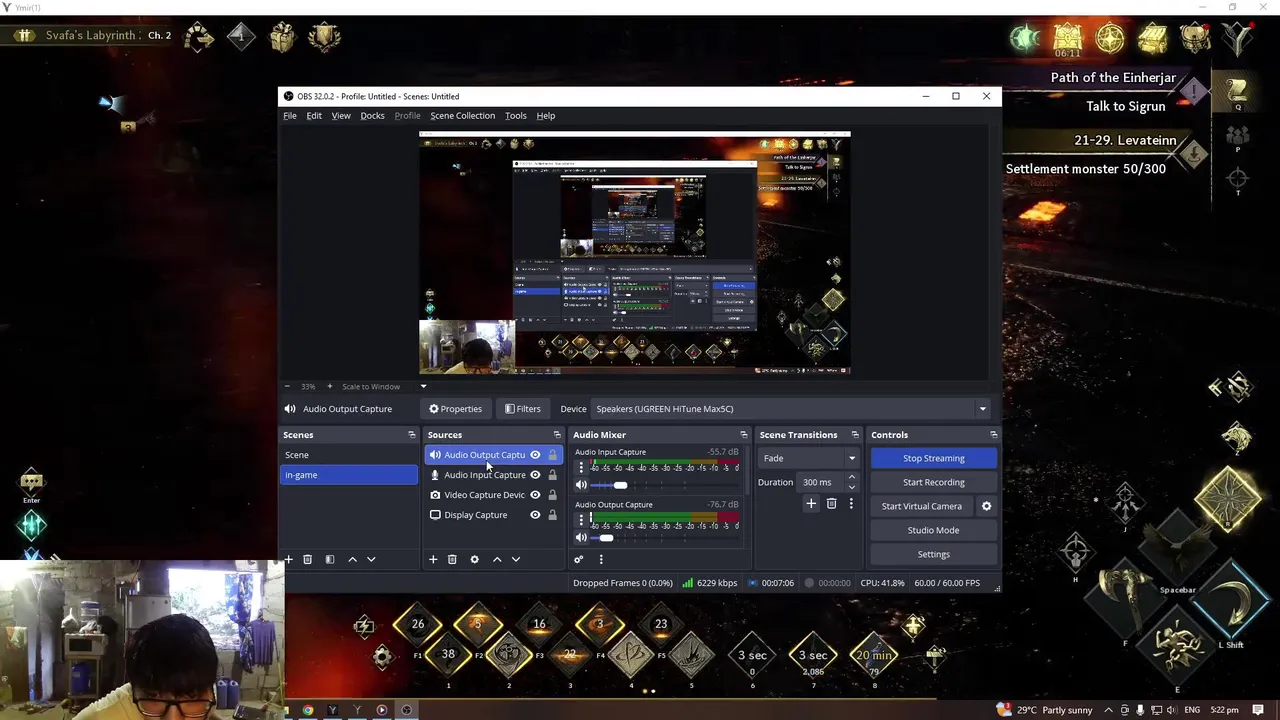Zoom in the preview with plus icon
The image size is (1280, 720).
329,386
